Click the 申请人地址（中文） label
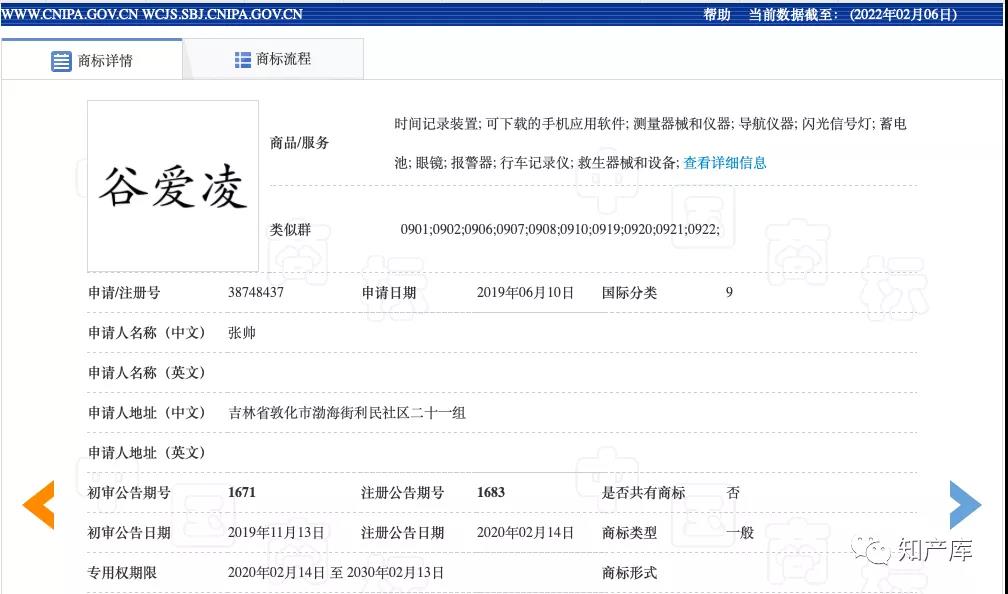The width and height of the screenshot is (1008, 594). [147, 413]
